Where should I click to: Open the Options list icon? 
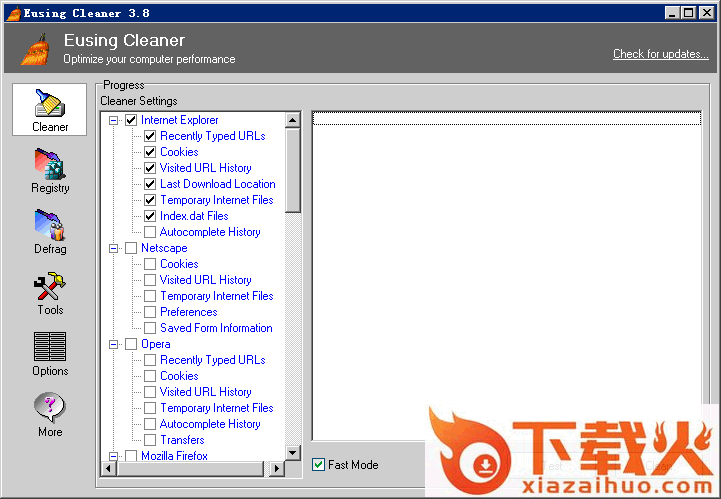[50, 346]
